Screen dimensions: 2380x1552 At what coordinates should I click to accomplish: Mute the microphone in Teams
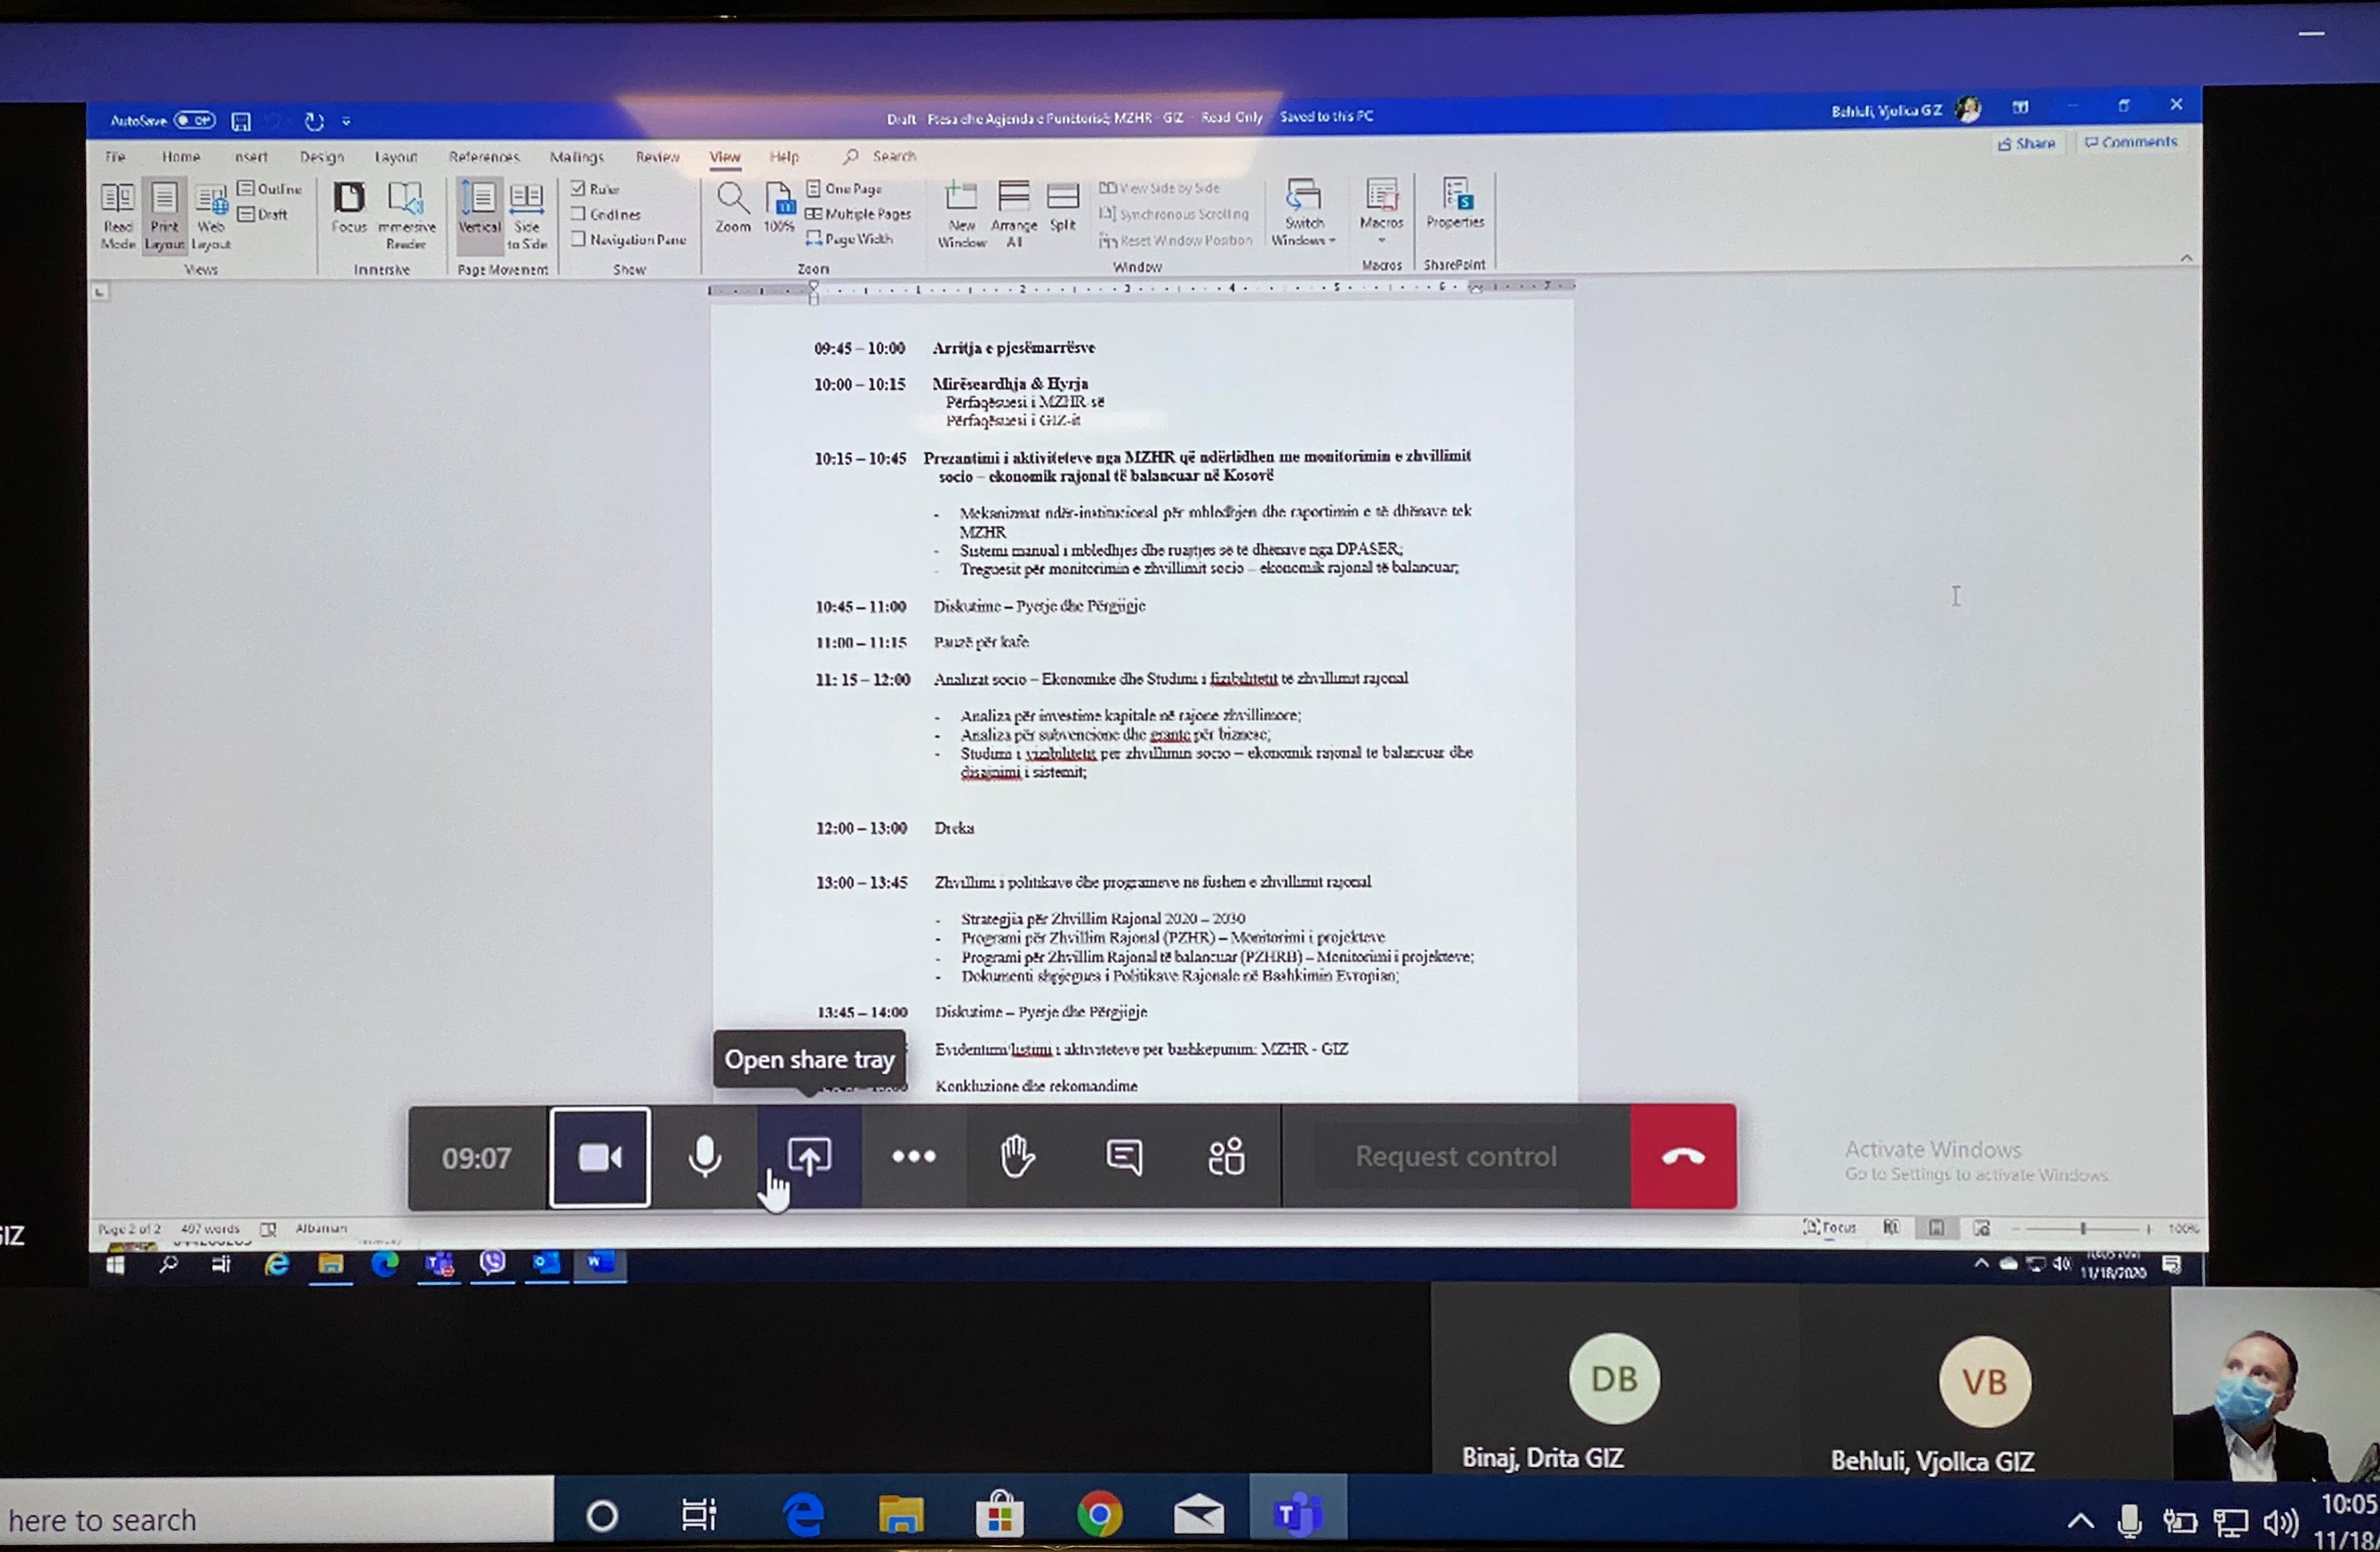tap(705, 1157)
